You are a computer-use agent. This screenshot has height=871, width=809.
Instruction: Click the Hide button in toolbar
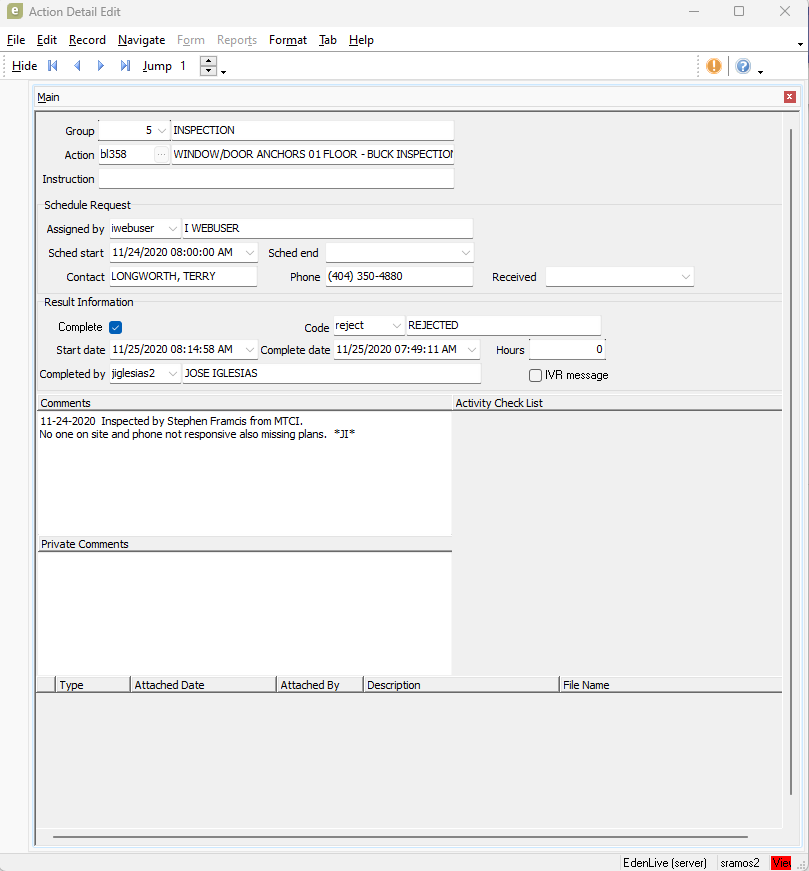(25, 66)
